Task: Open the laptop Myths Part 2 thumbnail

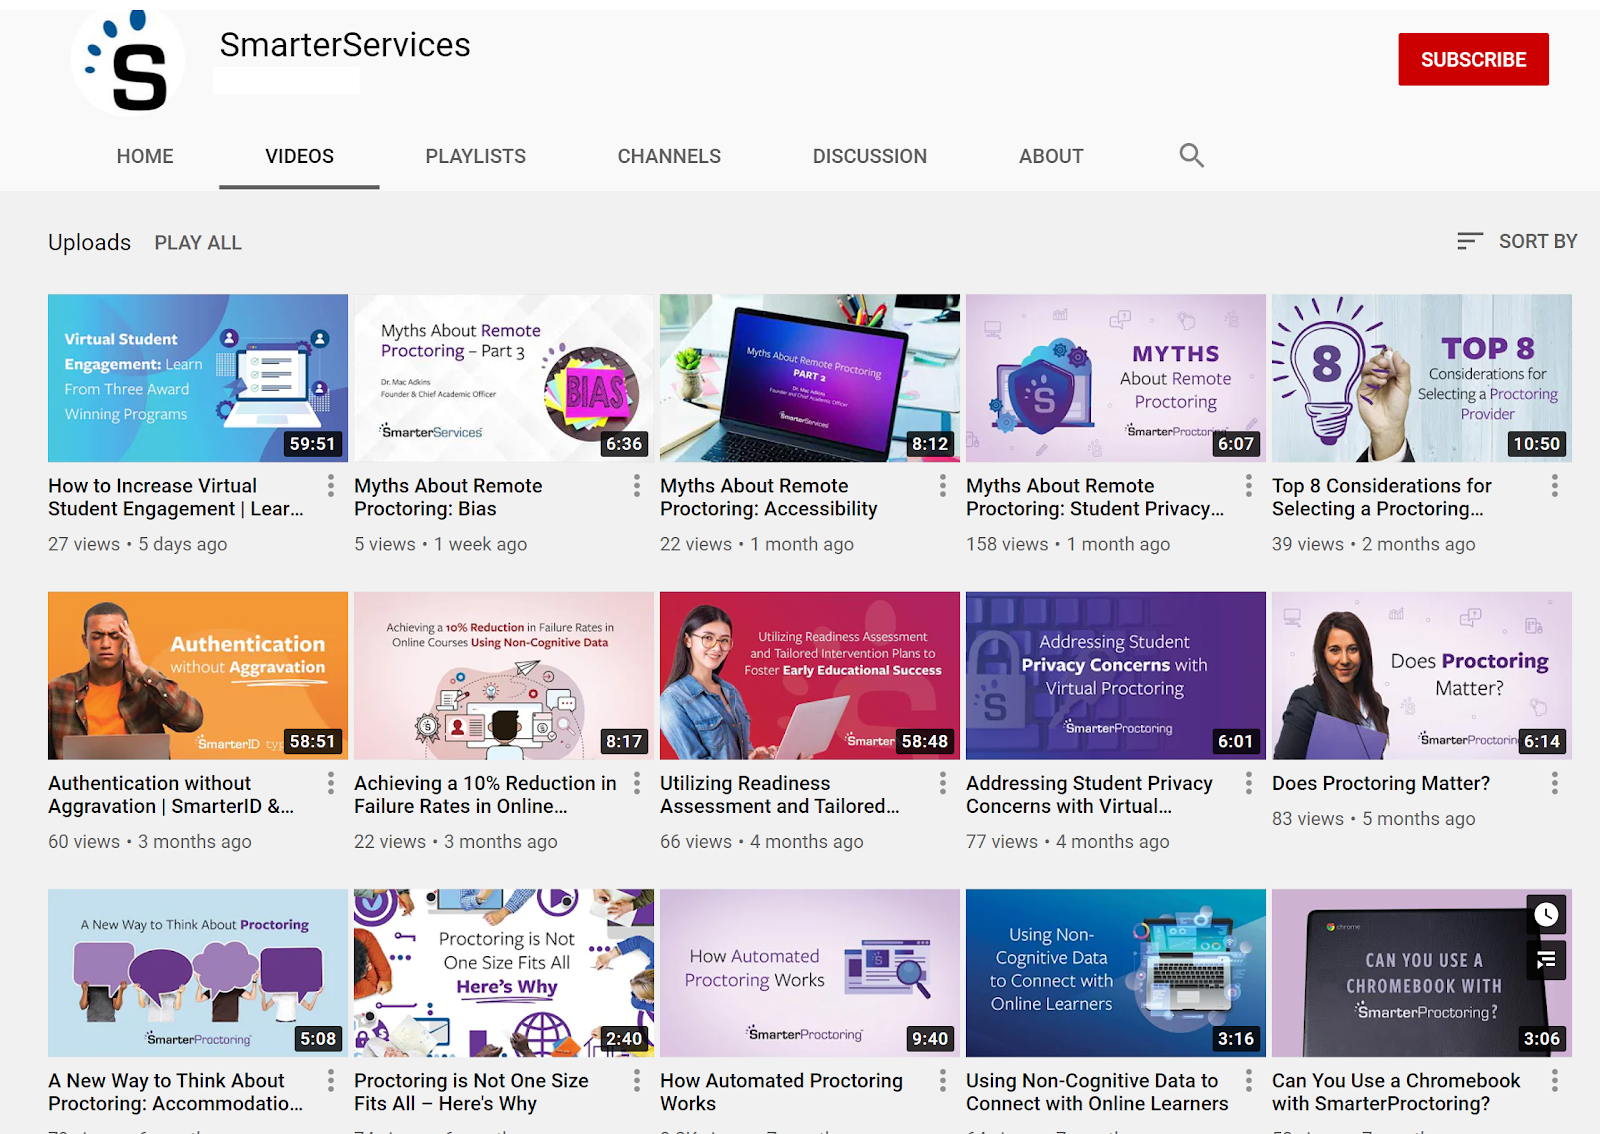Action: click(810, 378)
